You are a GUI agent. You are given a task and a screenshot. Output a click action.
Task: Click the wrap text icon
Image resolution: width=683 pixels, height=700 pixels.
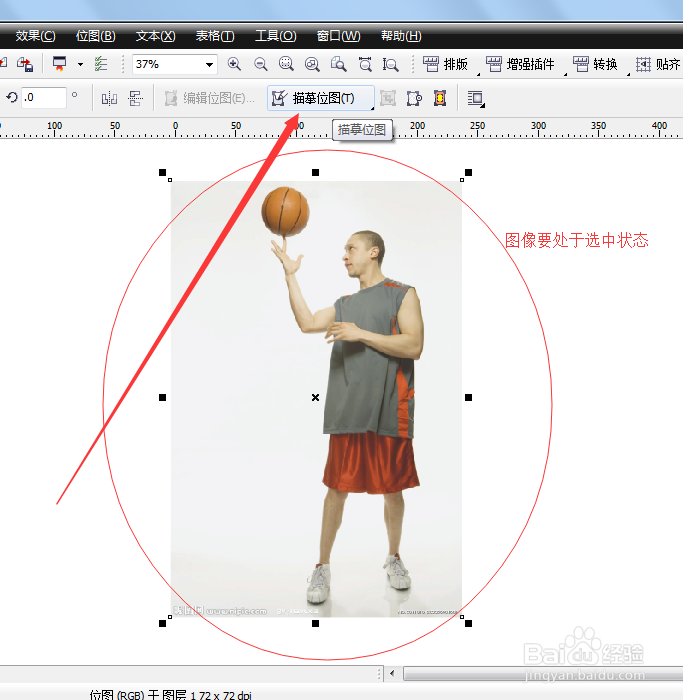click(x=476, y=99)
